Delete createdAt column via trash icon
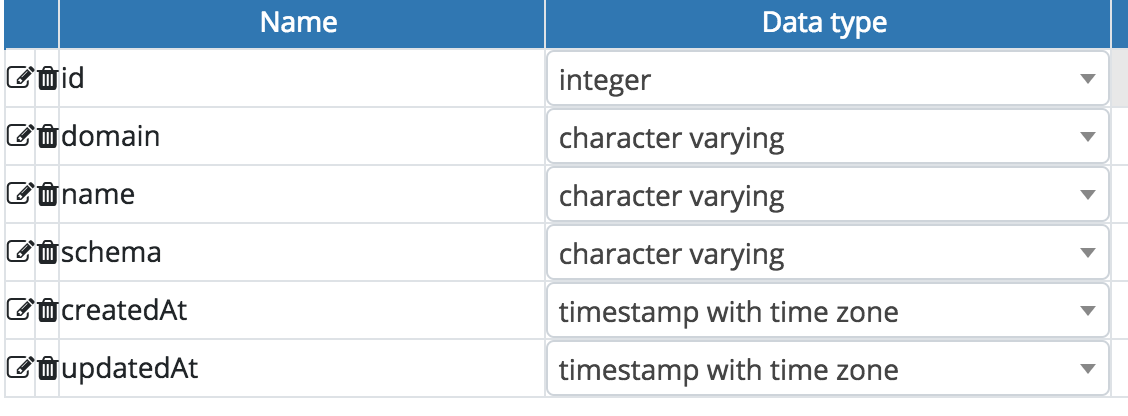This screenshot has width=1128, height=416. coord(47,310)
